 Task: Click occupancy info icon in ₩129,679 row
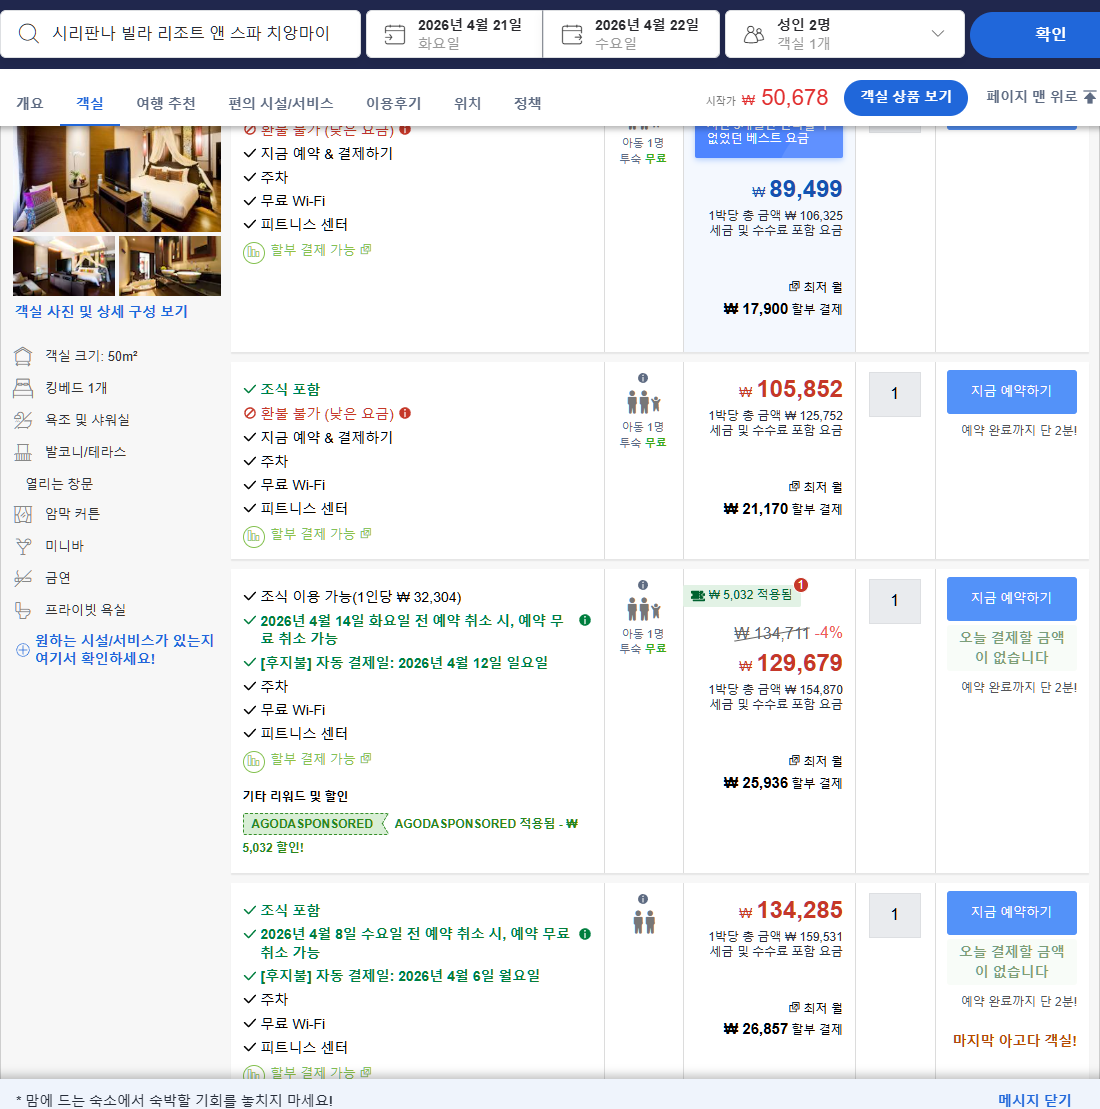[642, 585]
